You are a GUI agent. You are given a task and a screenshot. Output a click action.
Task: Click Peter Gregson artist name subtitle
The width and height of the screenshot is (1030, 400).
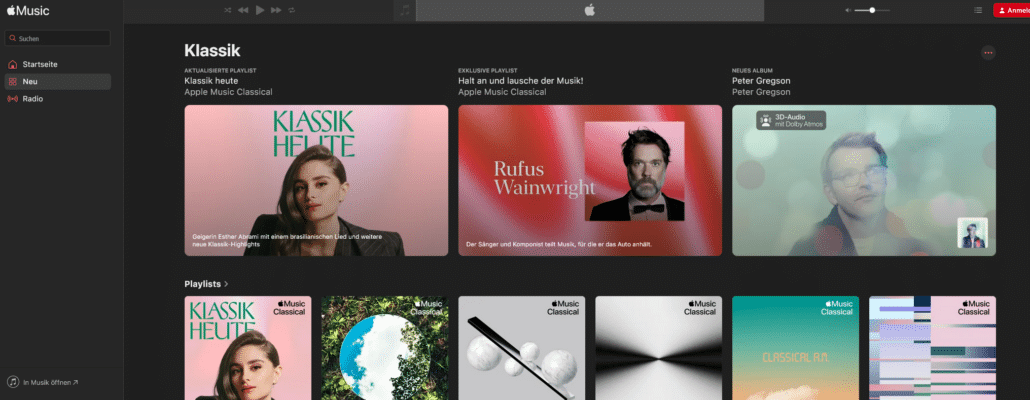click(761, 92)
